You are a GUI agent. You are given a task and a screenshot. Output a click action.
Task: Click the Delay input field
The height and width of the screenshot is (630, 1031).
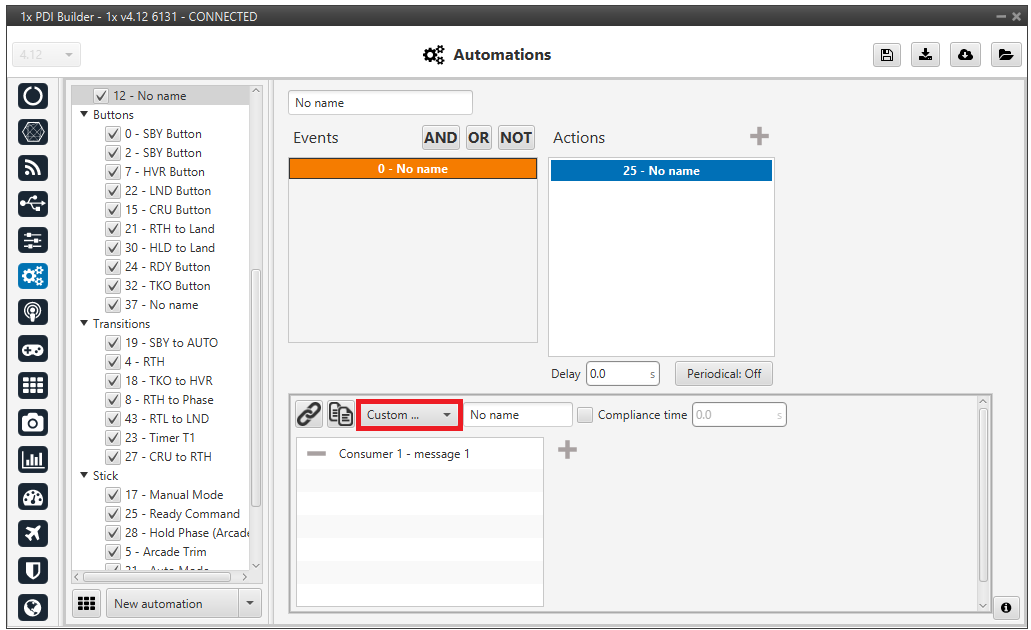pos(617,374)
